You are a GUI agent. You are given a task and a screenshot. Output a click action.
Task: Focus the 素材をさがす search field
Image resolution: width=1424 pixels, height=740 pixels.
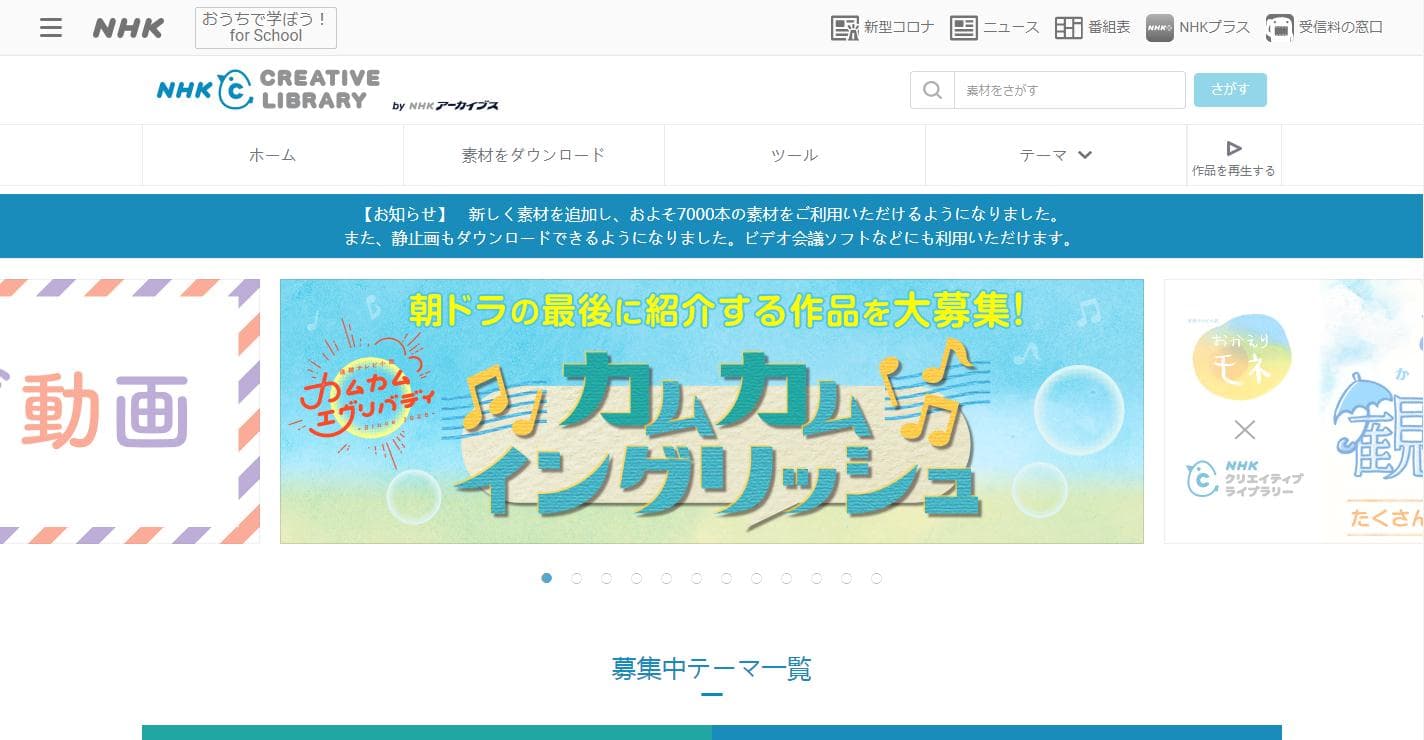pos(1069,90)
